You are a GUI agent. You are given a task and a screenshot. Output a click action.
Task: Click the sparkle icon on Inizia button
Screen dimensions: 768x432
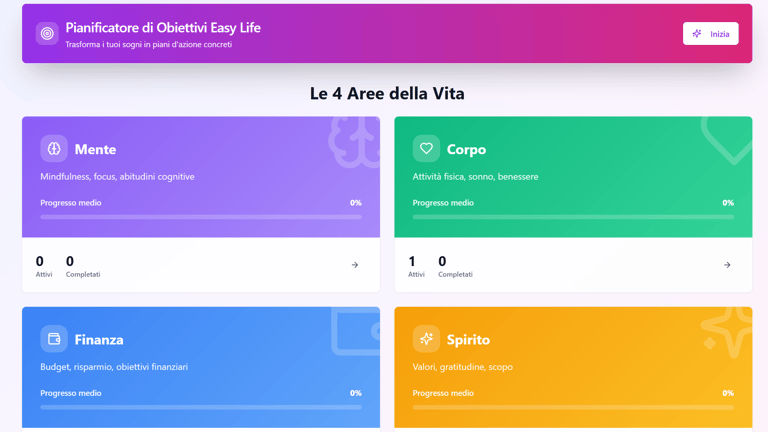point(697,34)
